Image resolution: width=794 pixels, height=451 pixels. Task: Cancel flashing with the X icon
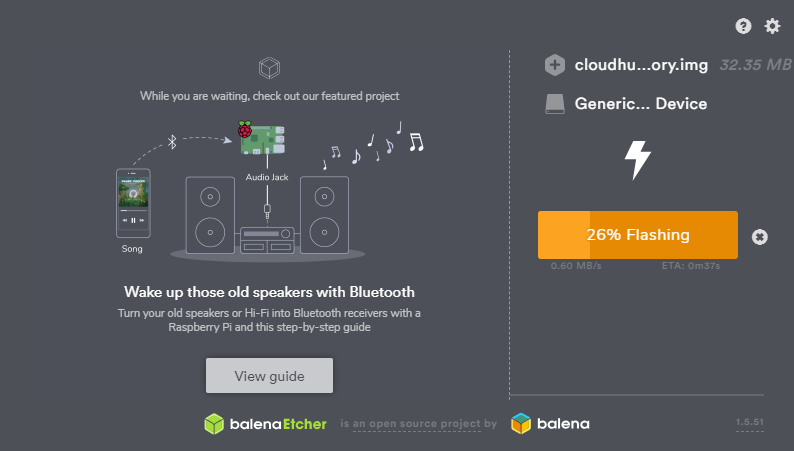[x=760, y=237]
